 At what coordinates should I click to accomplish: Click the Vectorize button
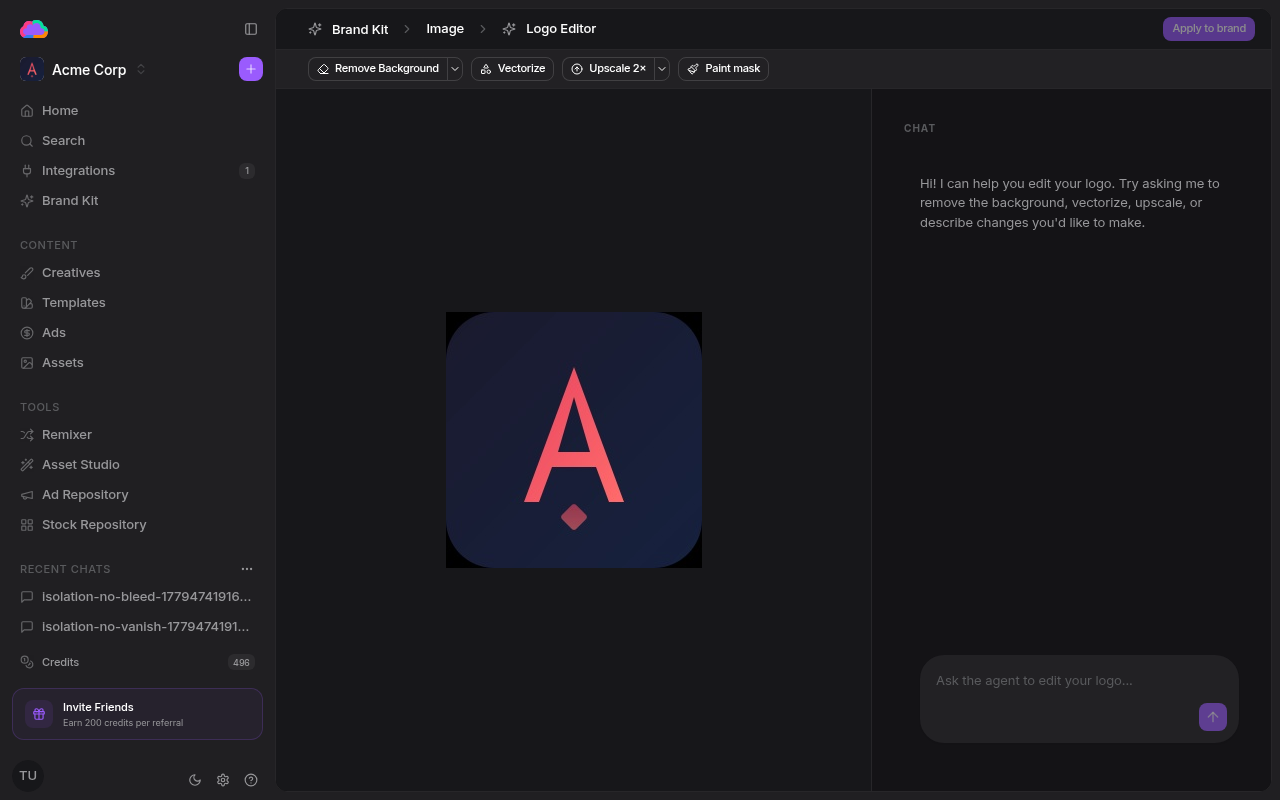(512, 69)
